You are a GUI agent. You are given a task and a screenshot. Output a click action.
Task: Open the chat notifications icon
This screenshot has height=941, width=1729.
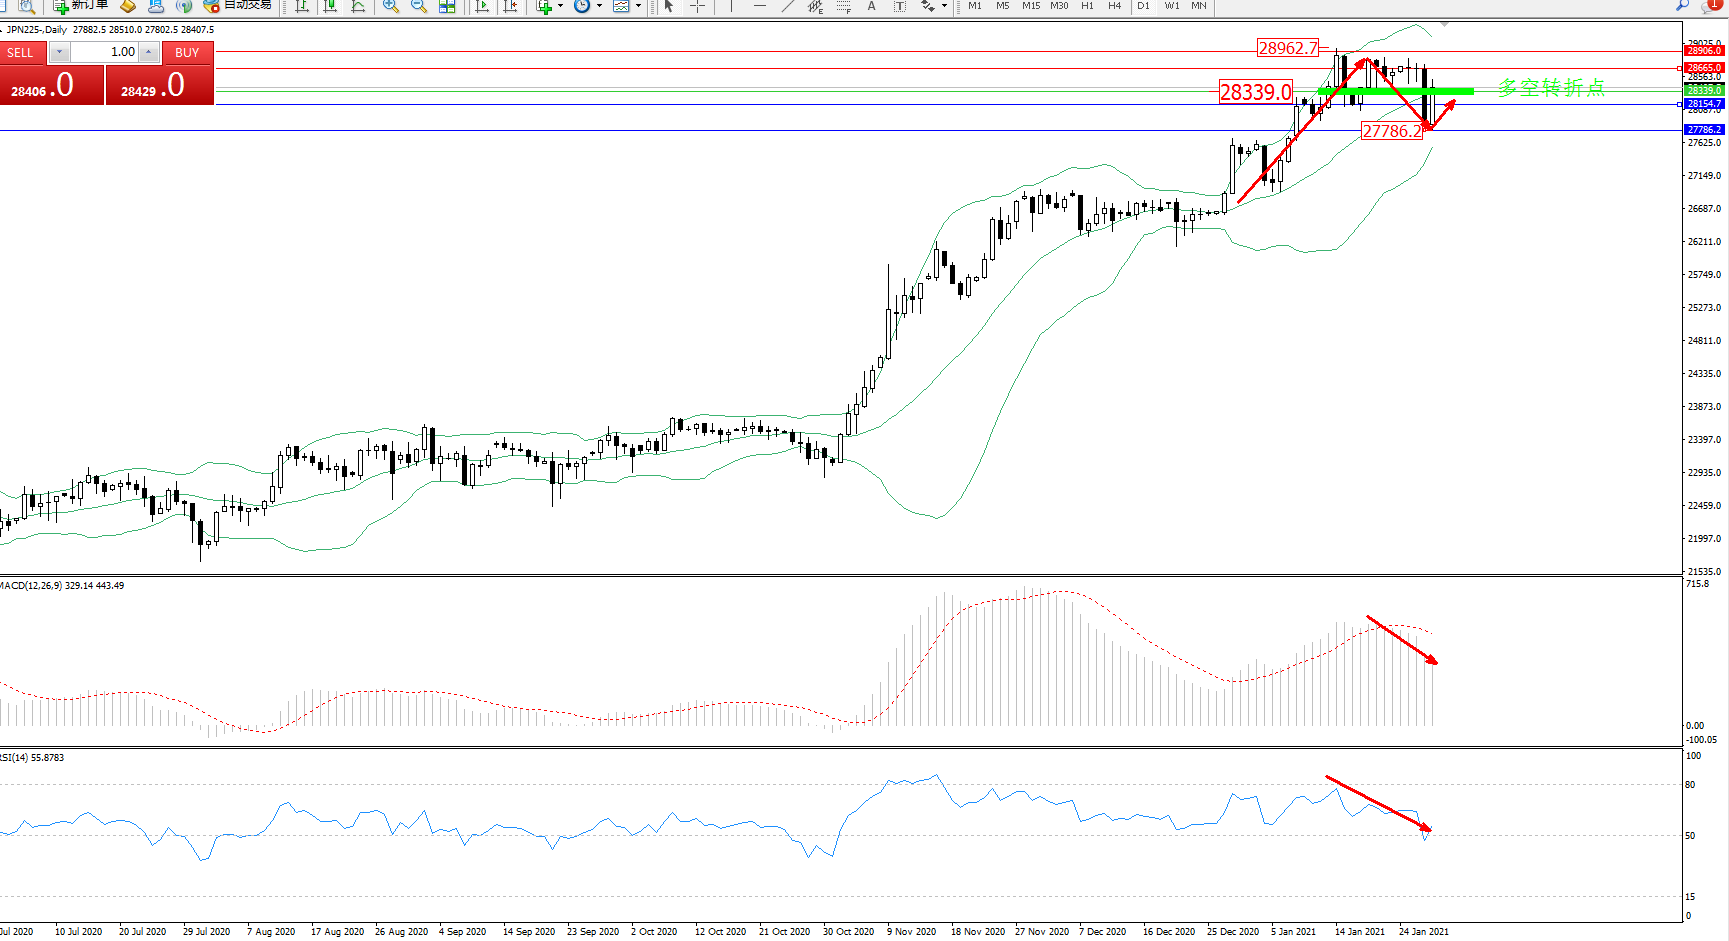(1710, 6)
